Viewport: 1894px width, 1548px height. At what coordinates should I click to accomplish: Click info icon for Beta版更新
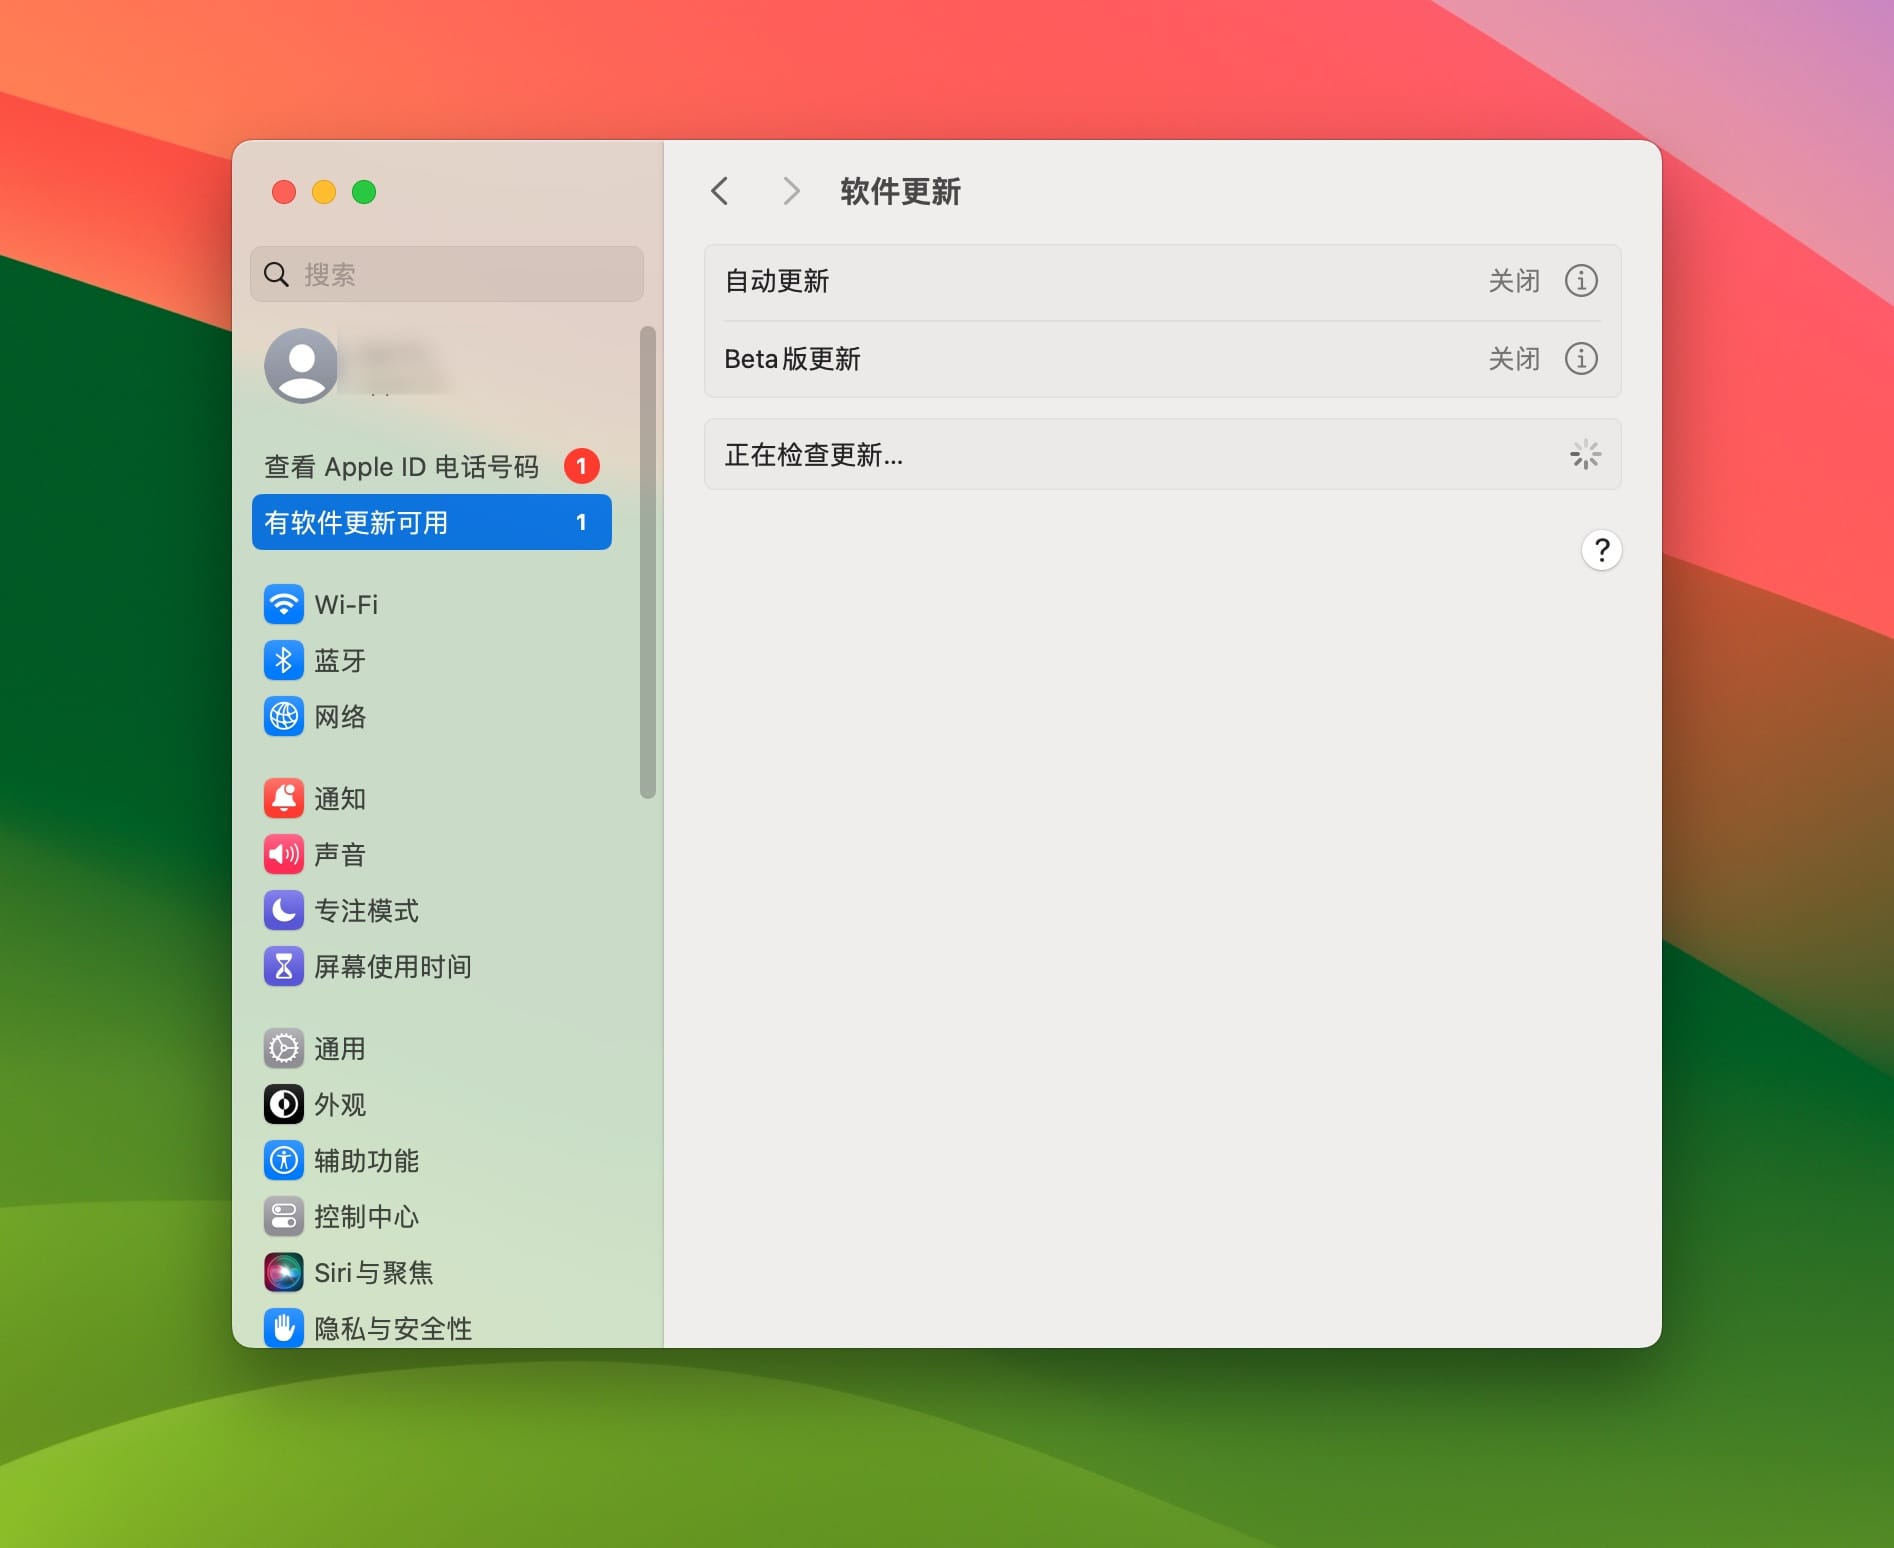coord(1581,359)
